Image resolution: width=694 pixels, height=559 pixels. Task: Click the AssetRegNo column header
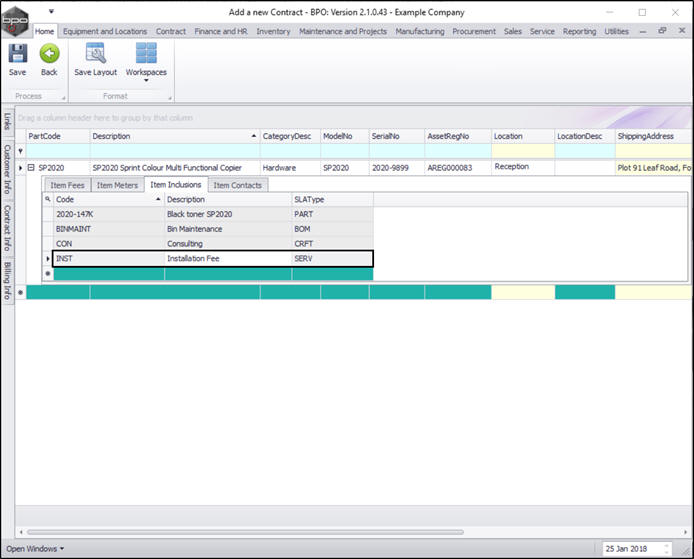pos(458,136)
